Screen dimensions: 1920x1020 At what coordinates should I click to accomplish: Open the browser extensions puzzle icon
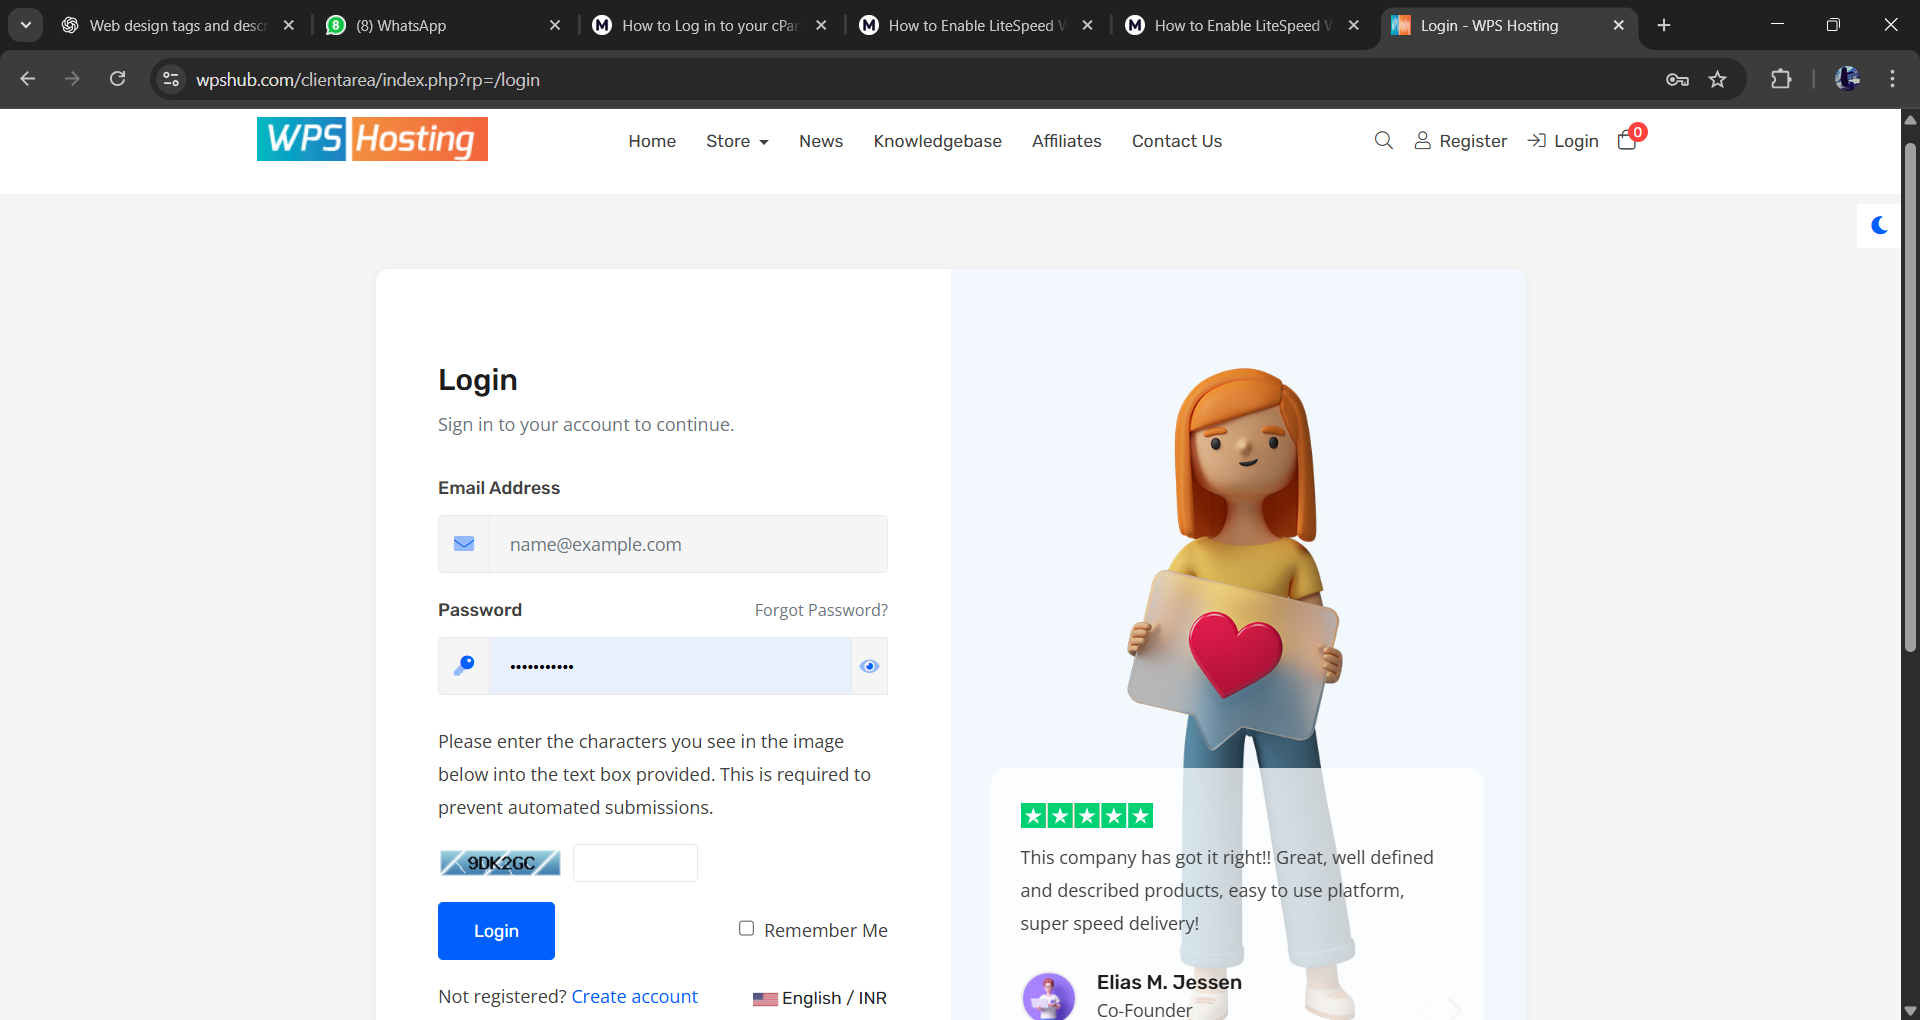tap(1781, 80)
